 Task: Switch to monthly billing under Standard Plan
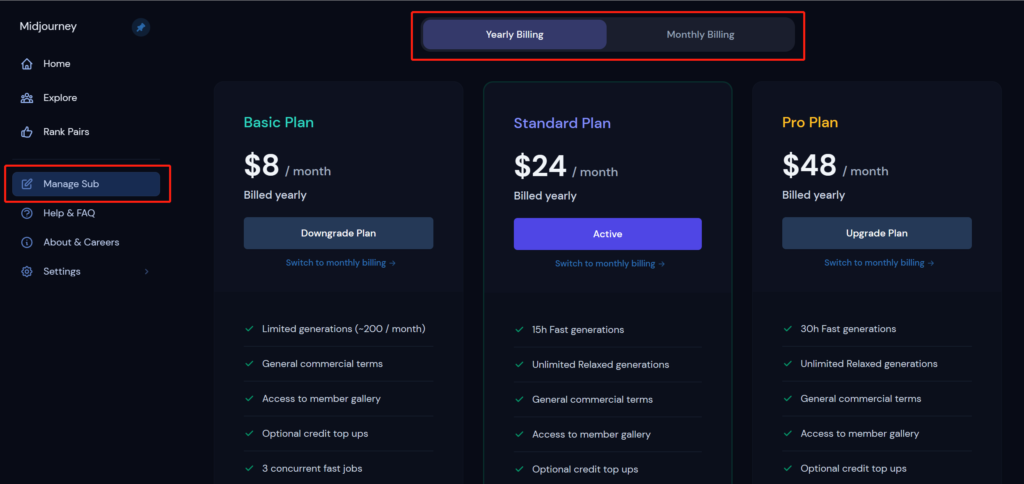pos(610,264)
